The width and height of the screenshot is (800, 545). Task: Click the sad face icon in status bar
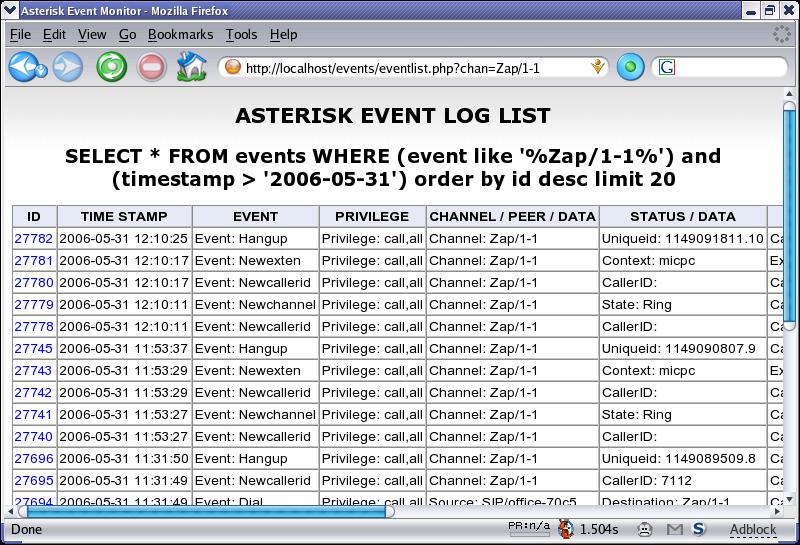tap(646, 529)
